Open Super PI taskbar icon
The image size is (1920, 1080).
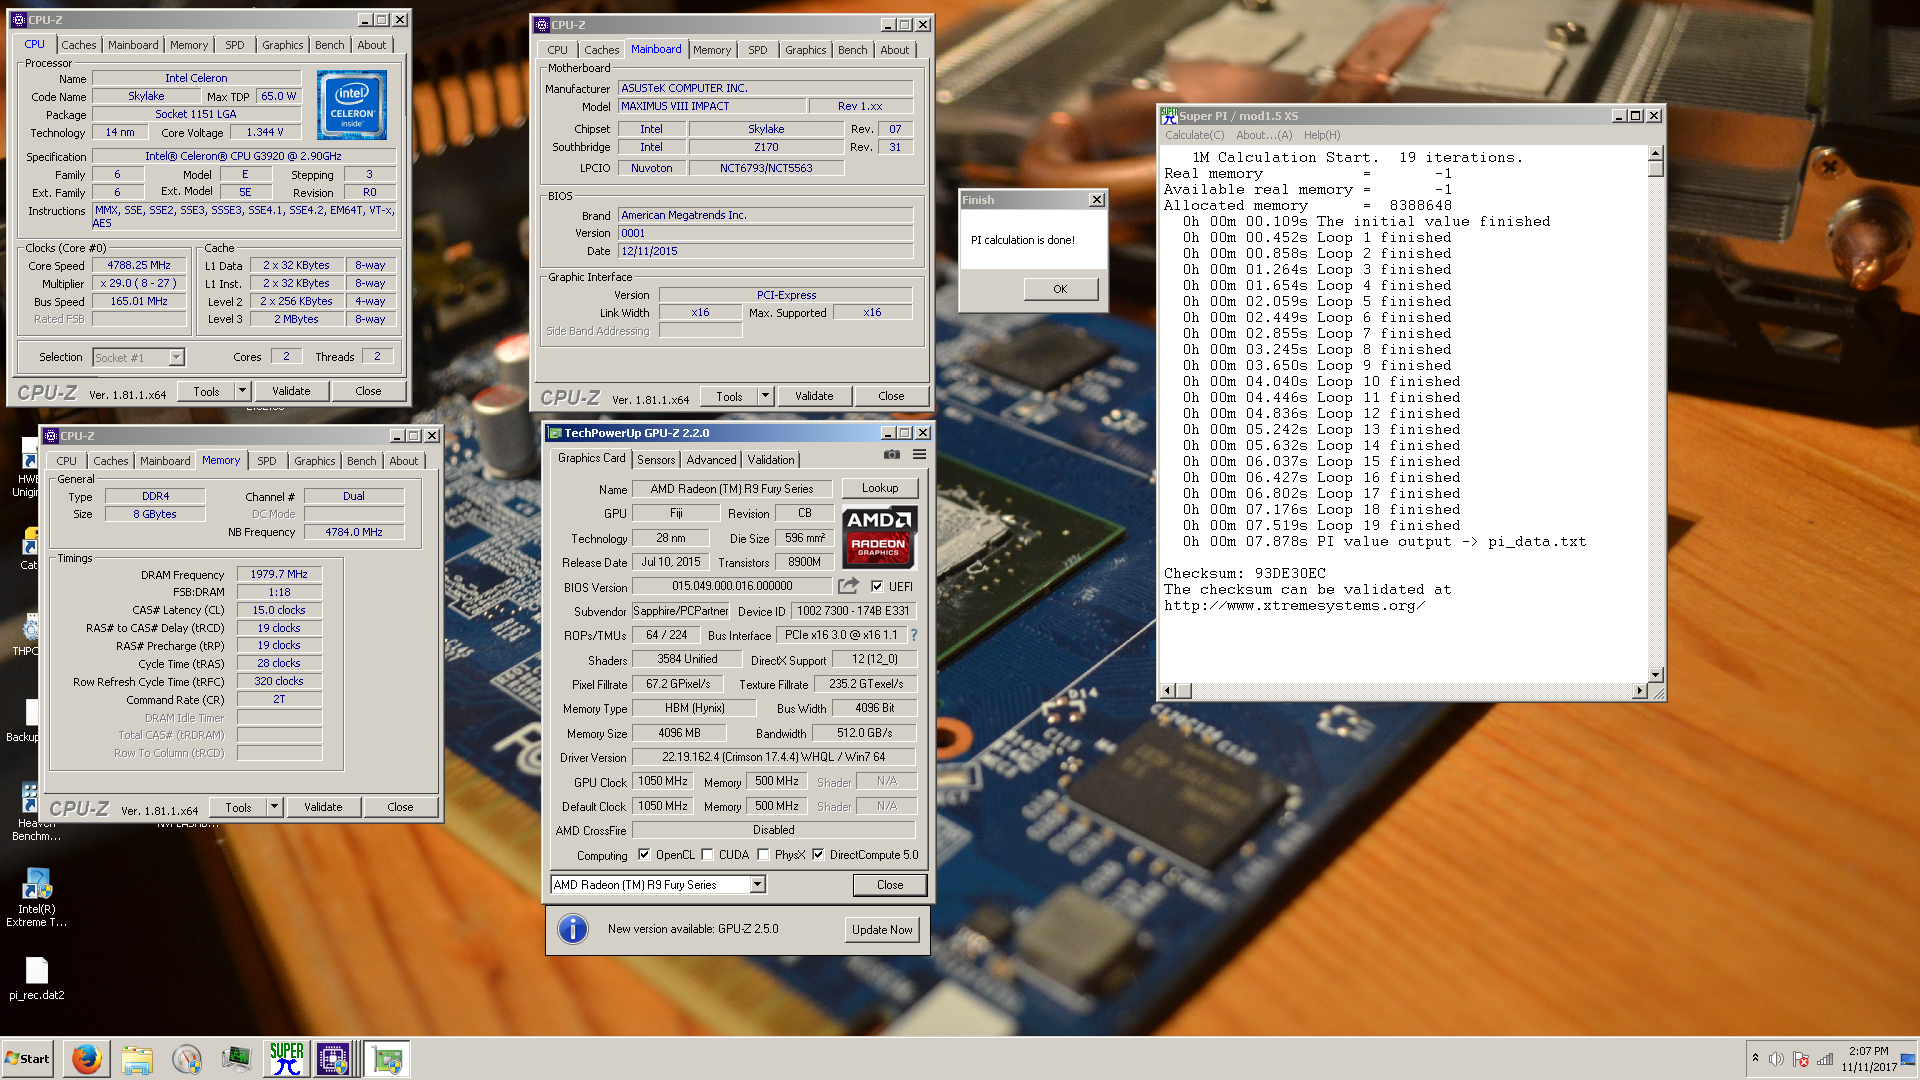pyautogui.click(x=287, y=1059)
